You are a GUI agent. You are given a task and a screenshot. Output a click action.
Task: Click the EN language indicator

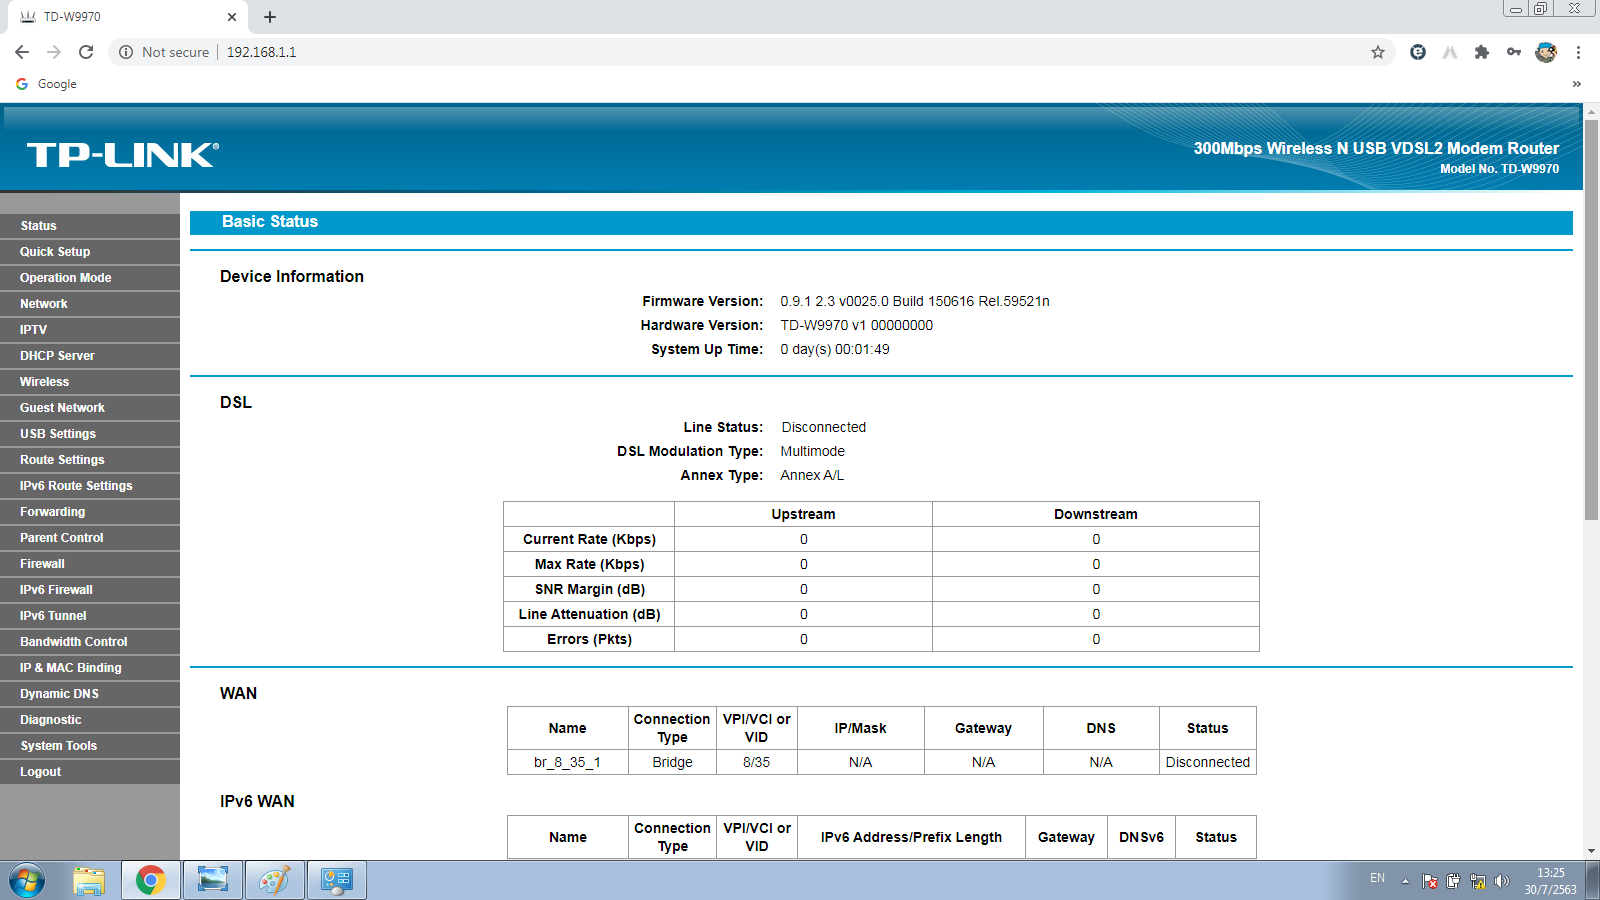click(1377, 878)
